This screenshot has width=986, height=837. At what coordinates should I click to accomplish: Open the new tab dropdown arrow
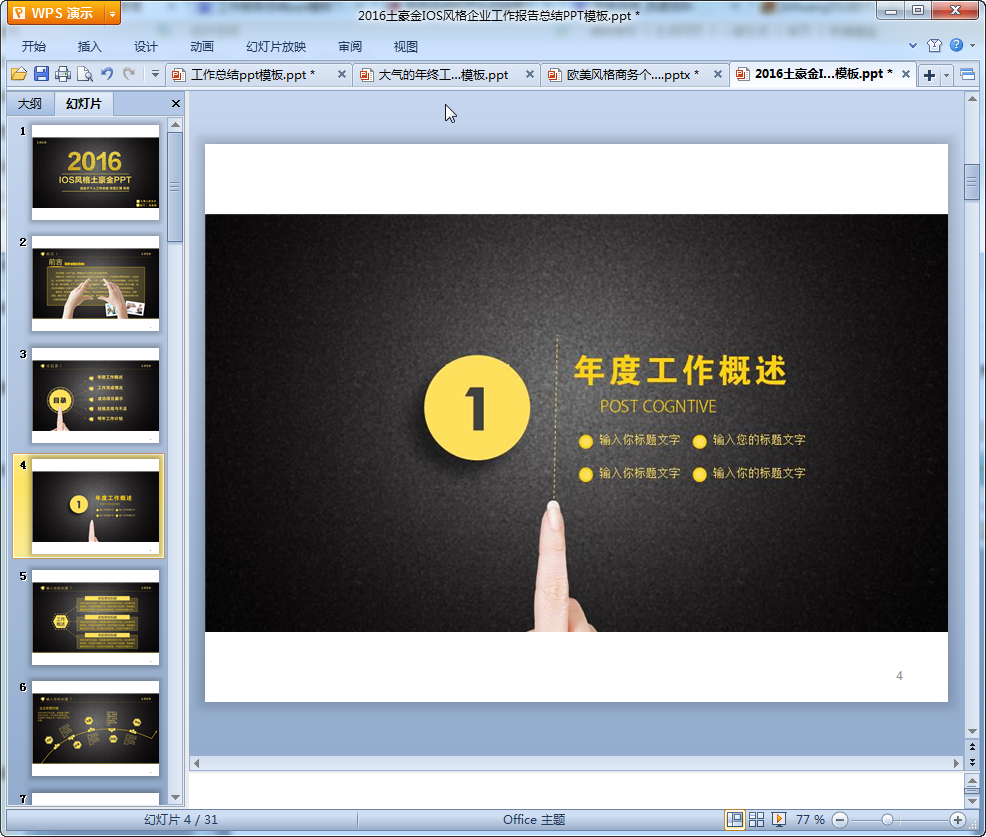click(x=946, y=75)
